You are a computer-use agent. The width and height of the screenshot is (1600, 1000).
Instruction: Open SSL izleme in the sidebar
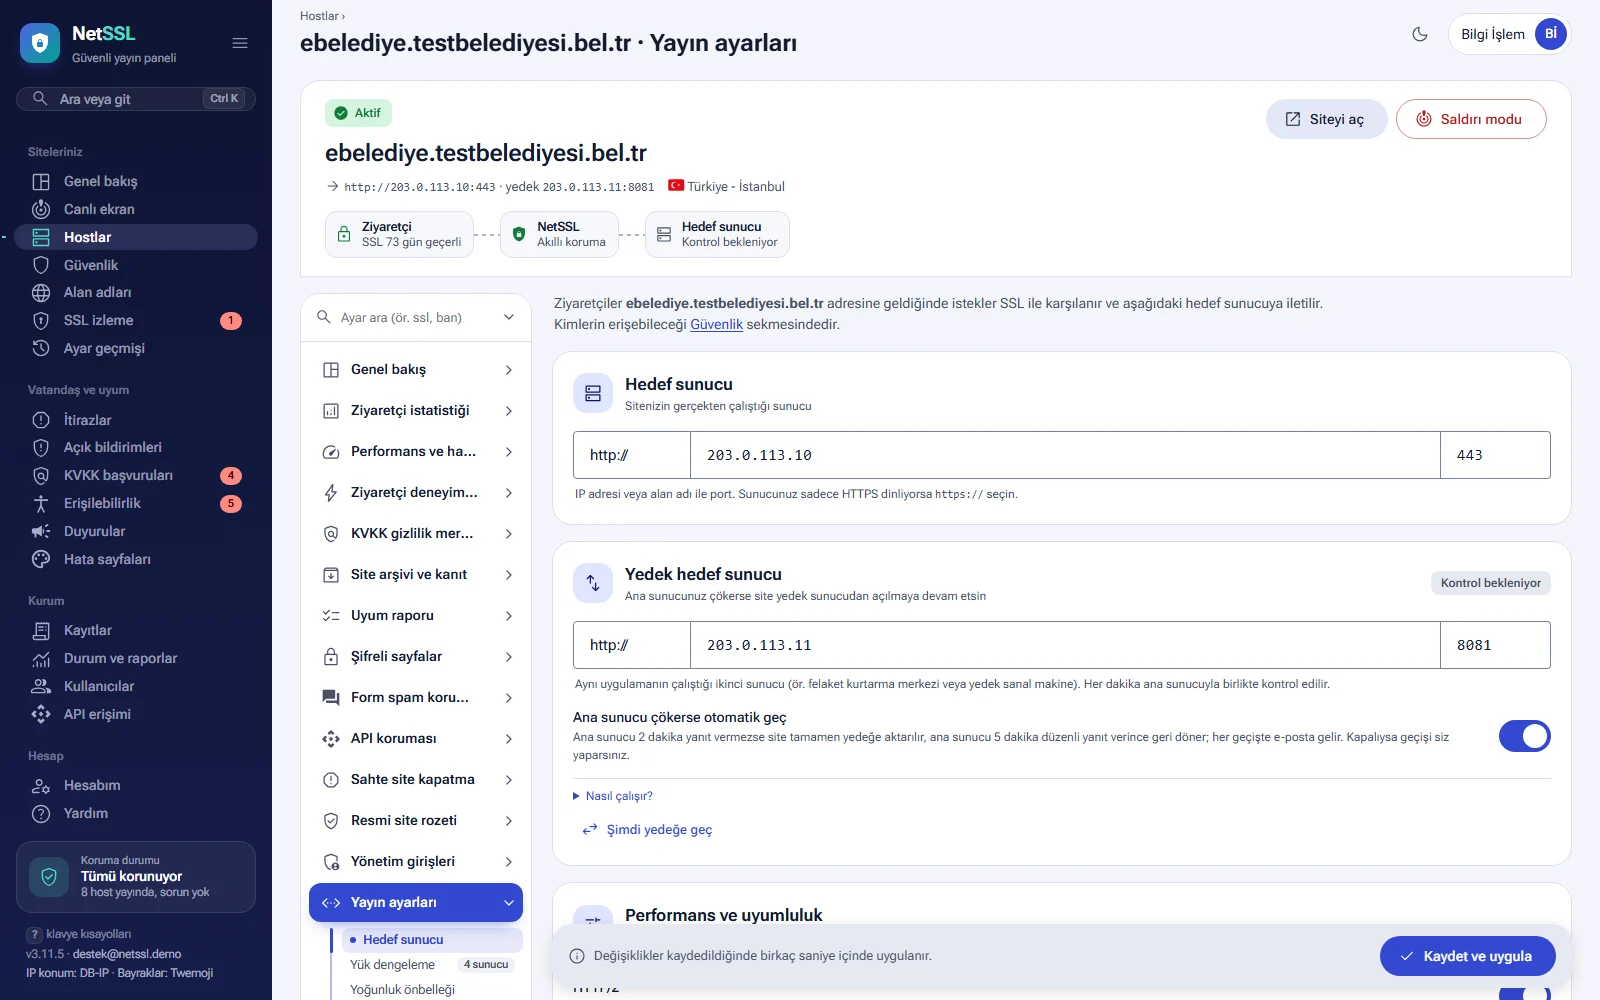(x=136, y=320)
